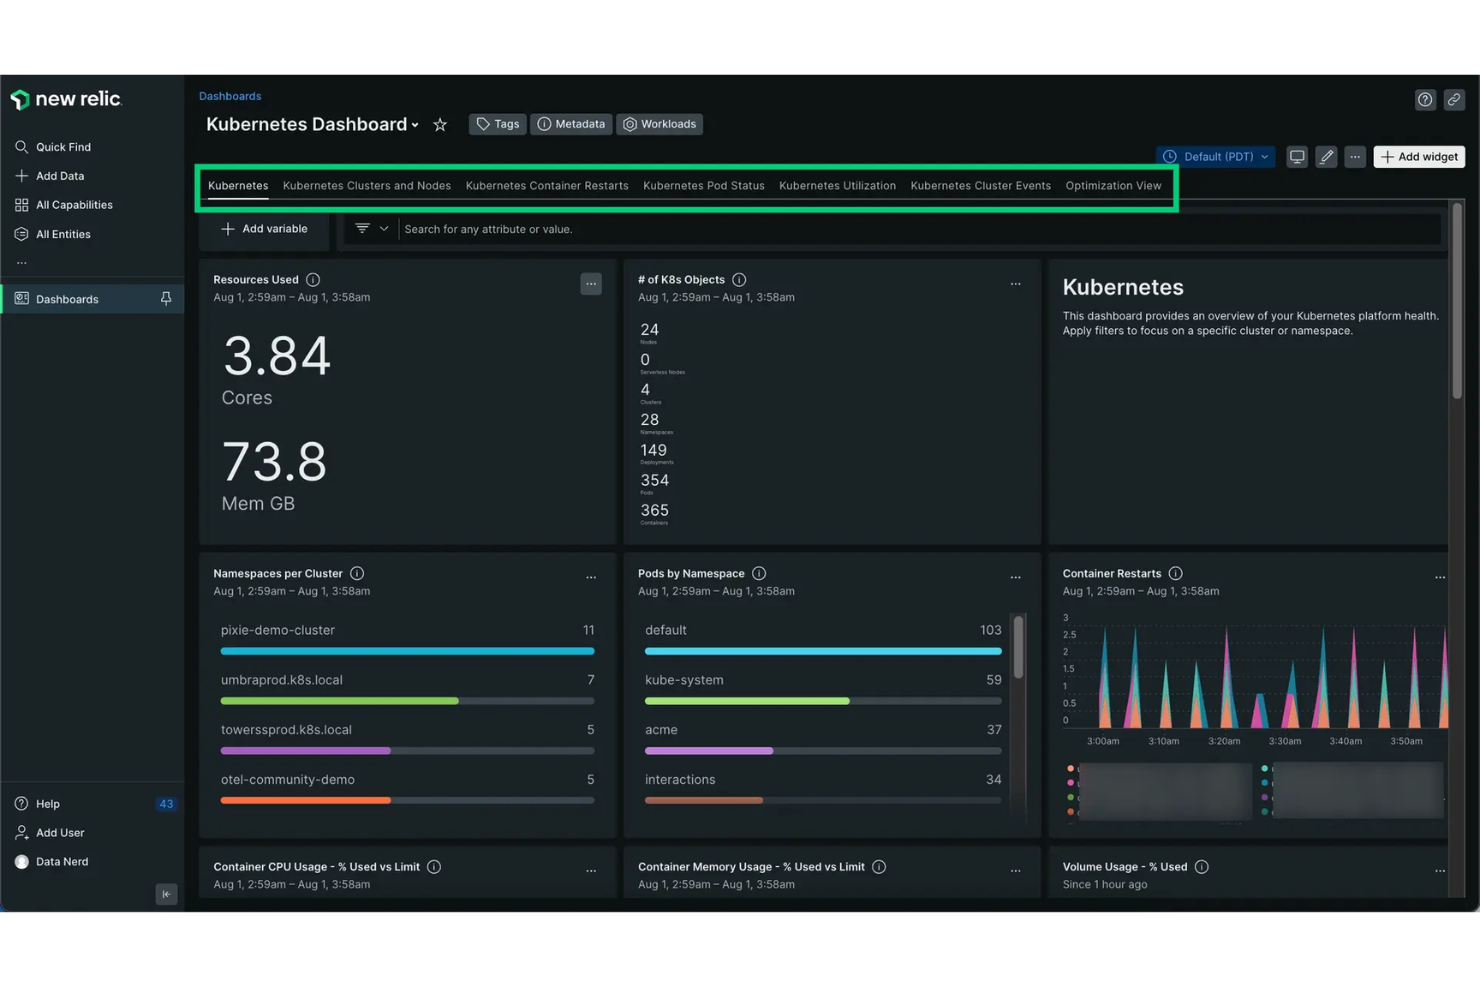1480x987 pixels.
Task: Select the towerssprod.k8s.local row
Action: point(407,738)
